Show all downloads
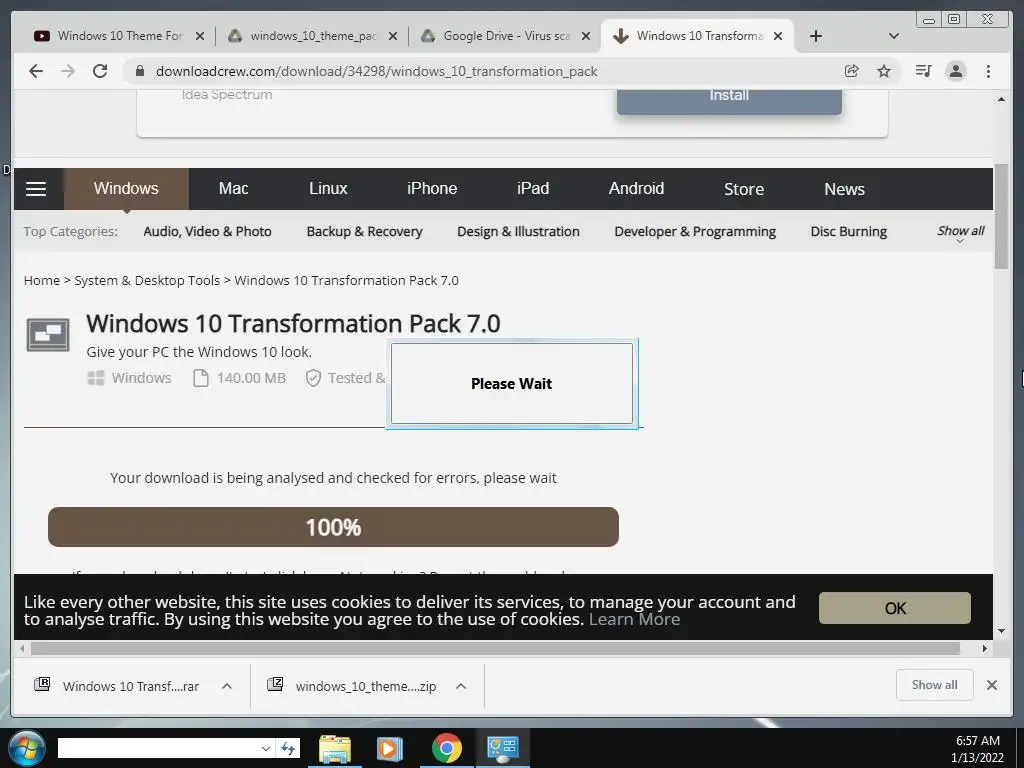Screen dimensions: 1024x768 click(935, 685)
